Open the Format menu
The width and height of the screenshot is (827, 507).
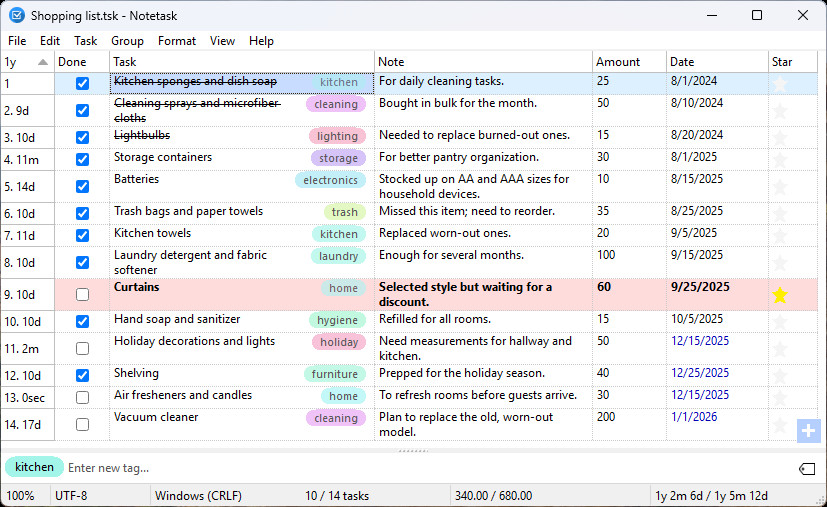(177, 41)
